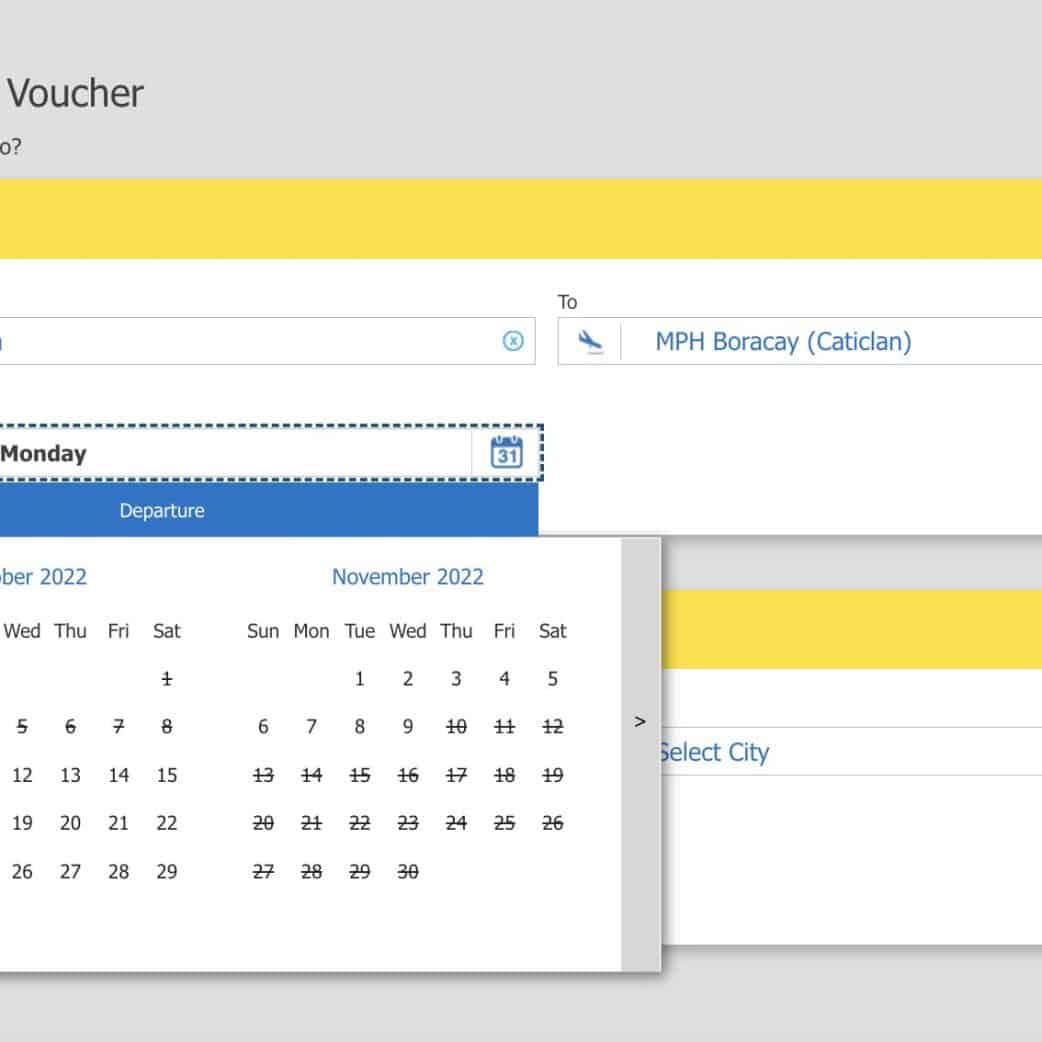Go to next month using arrow
The height and width of the screenshot is (1042, 1042).
(x=640, y=721)
